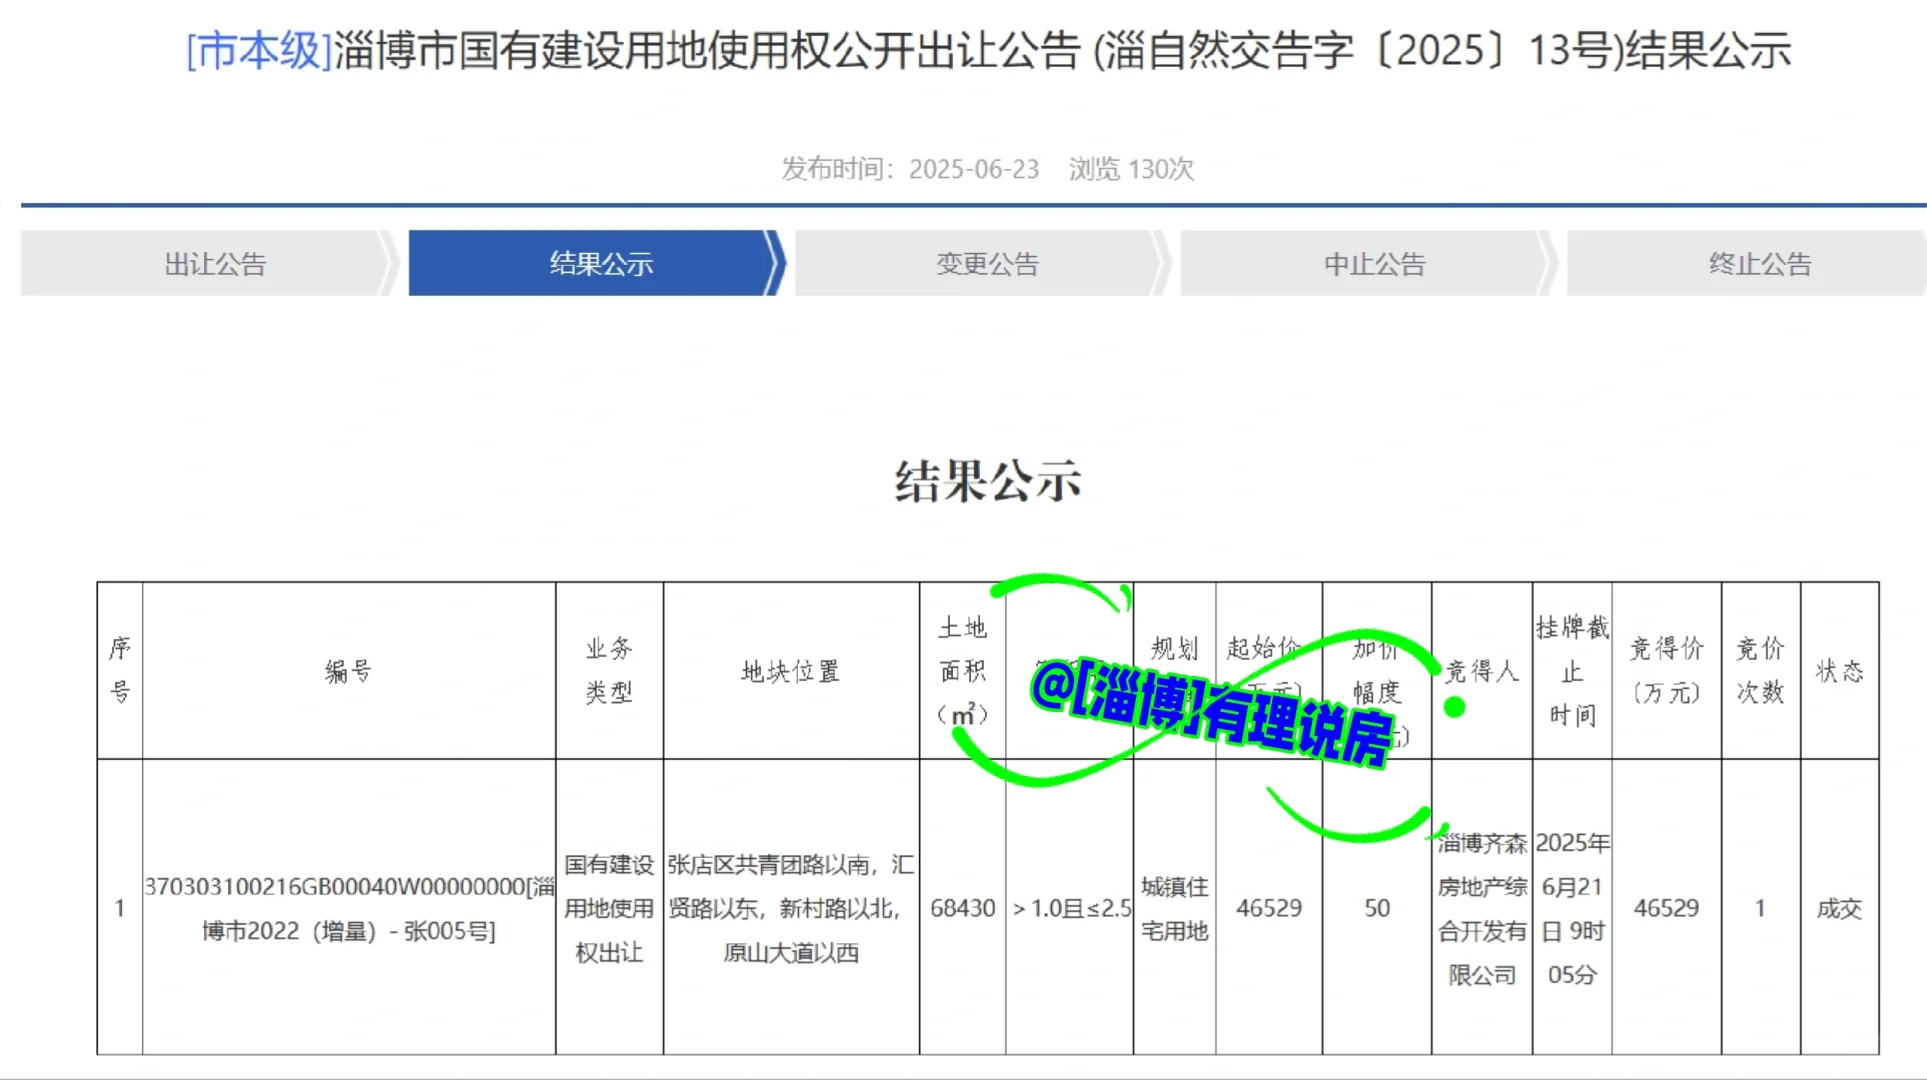Click the [市本级] link in the title
This screenshot has height=1080, width=1927.
pyautogui.click(x=259, y=50)
